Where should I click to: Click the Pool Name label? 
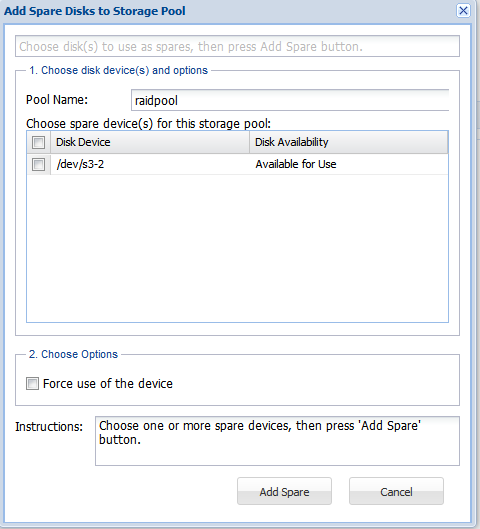pyautogui.click(x=57, y=100)
